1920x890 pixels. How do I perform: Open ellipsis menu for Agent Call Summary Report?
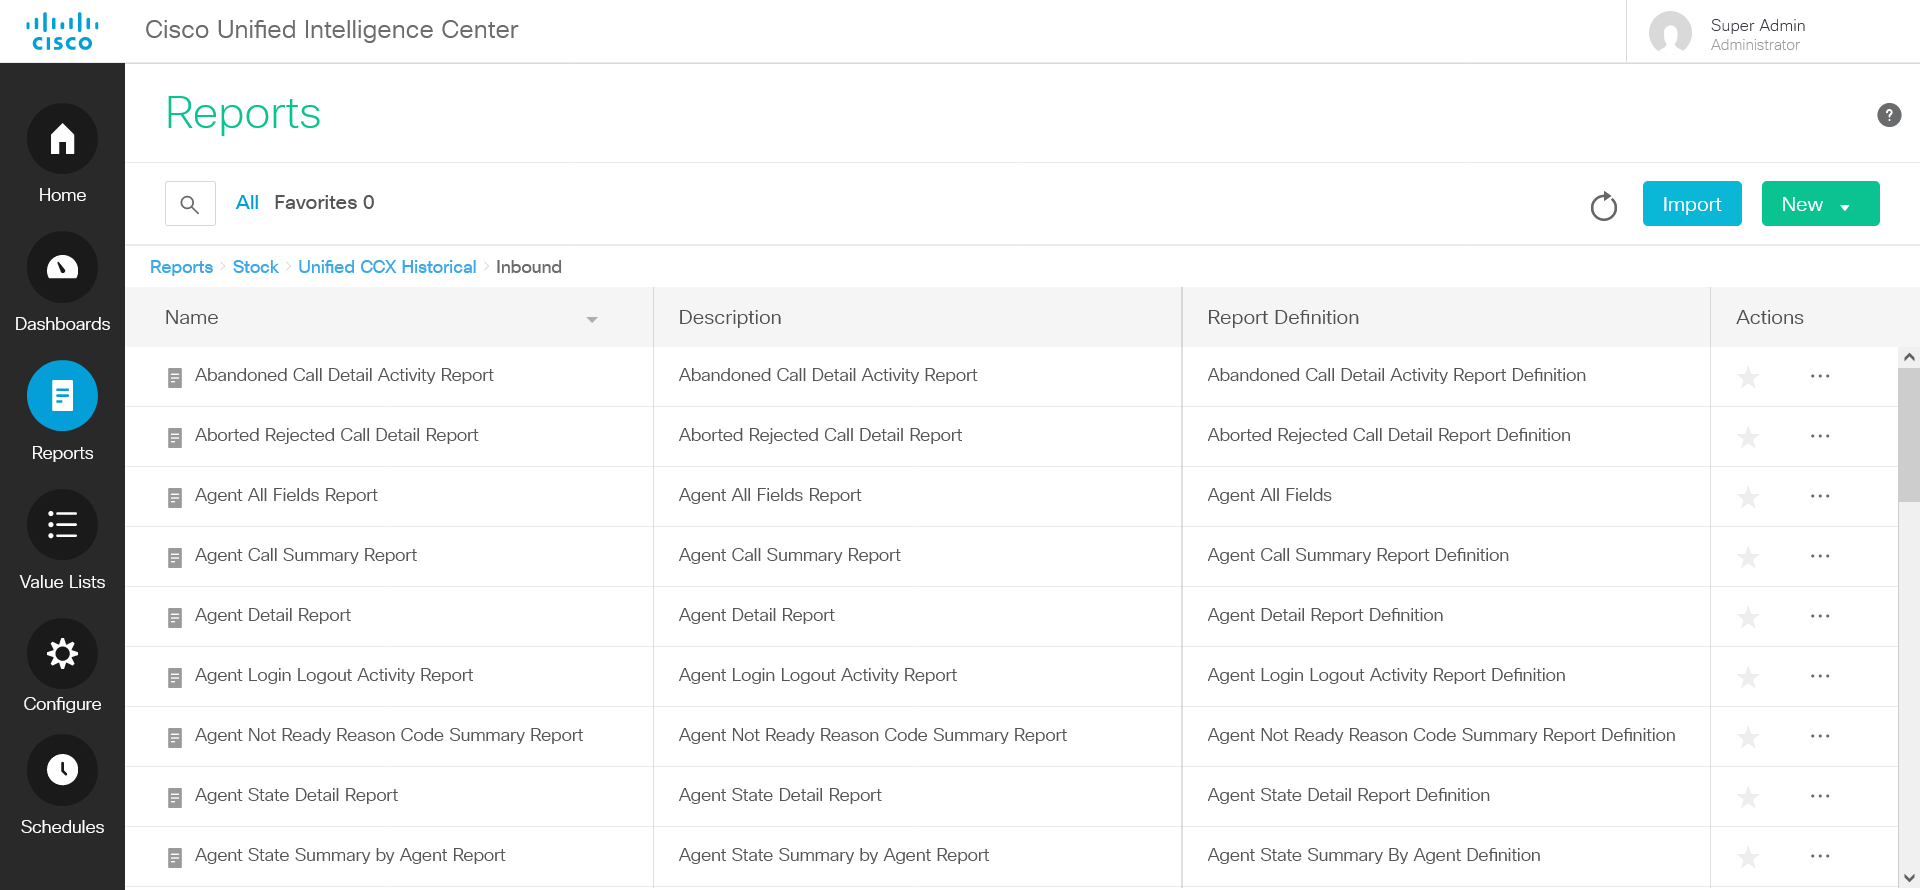point(1820,556)
